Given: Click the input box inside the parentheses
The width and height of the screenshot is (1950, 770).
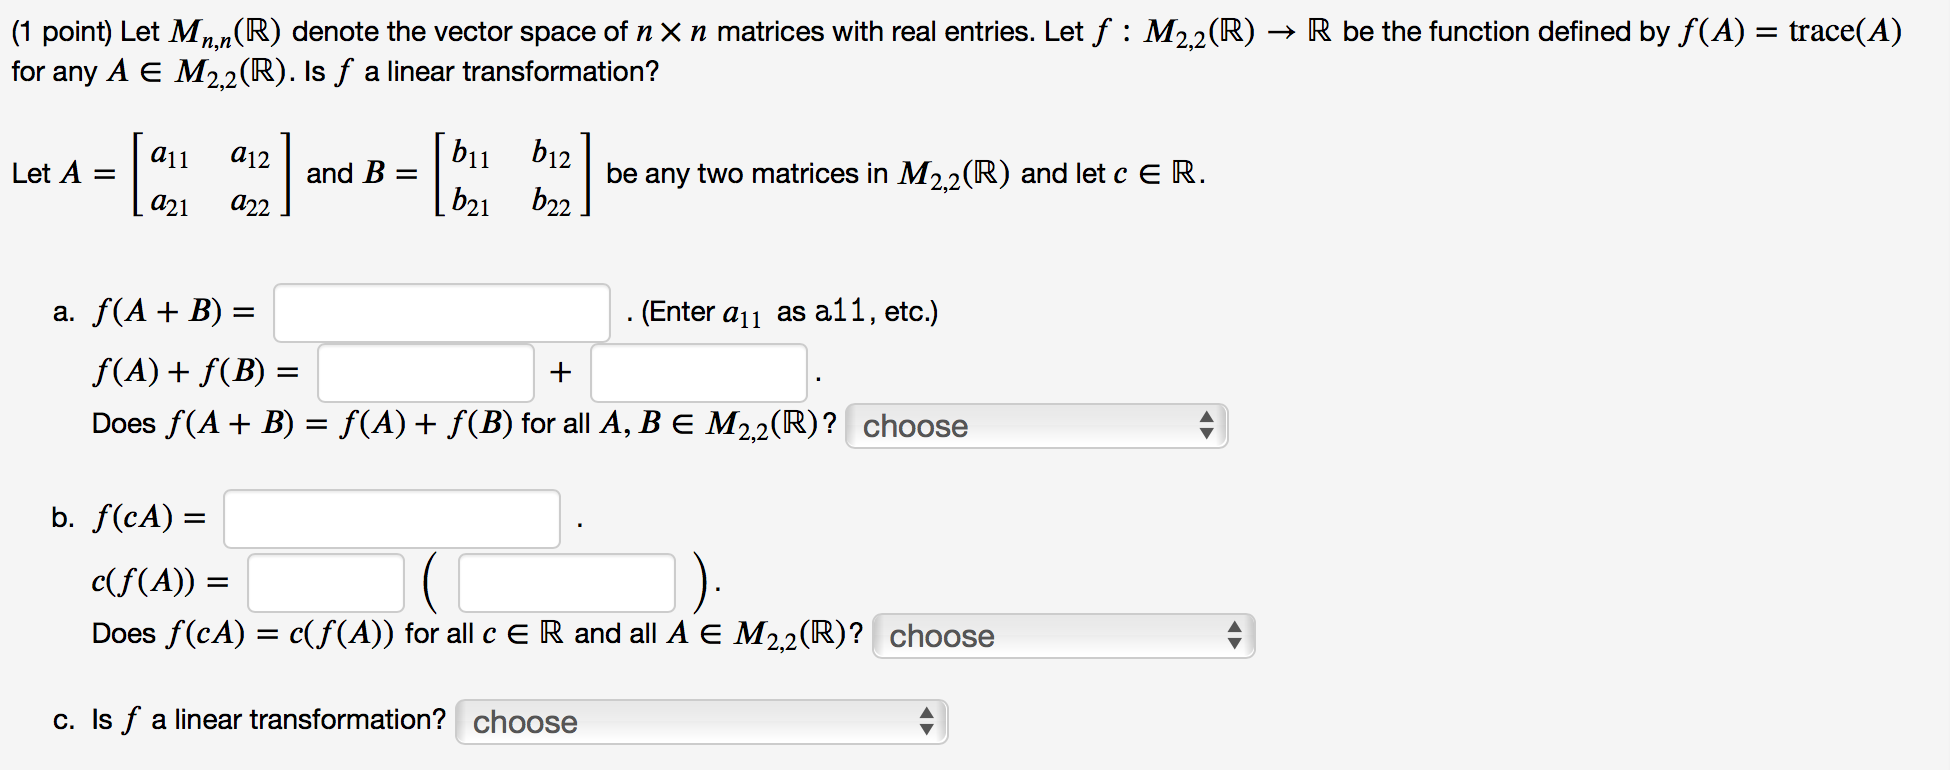Looking at the screenshot, I should 565,581.
